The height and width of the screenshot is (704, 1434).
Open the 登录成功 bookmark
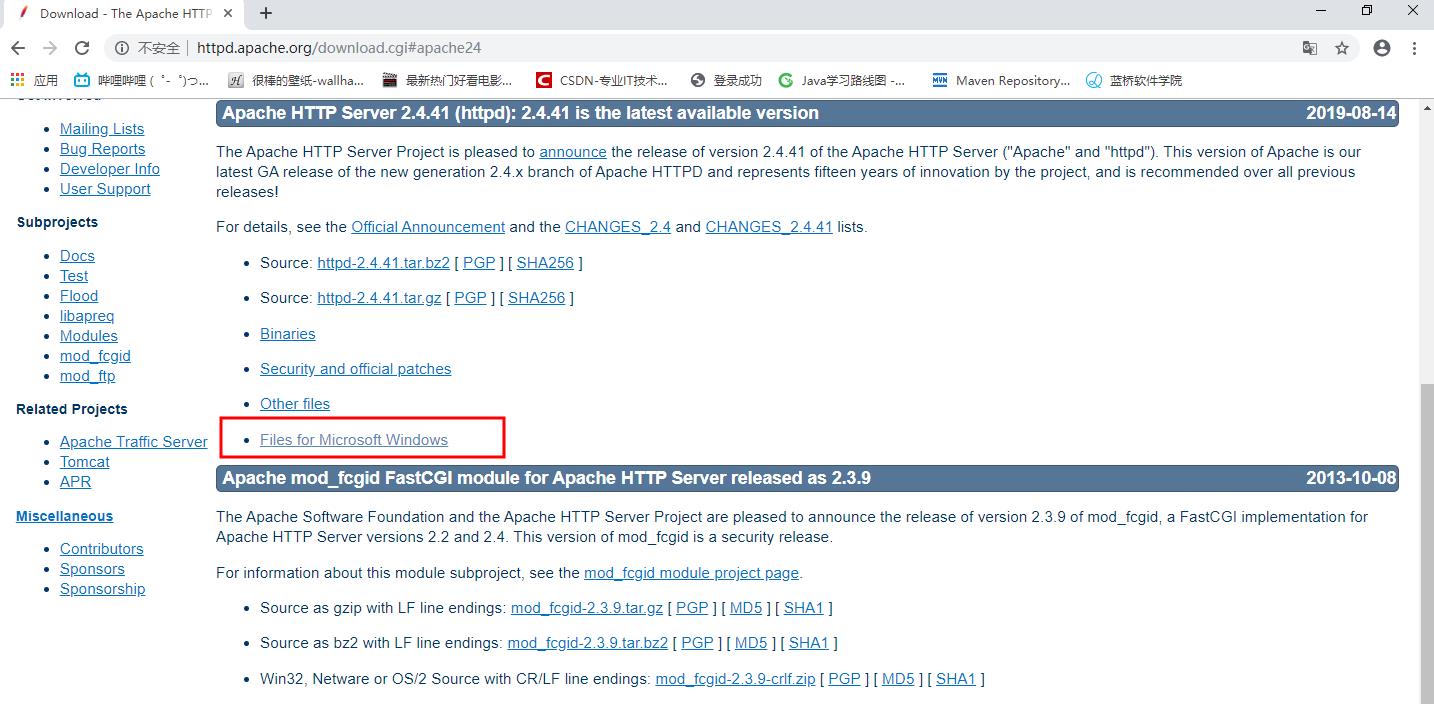click(x=725, y=80)
